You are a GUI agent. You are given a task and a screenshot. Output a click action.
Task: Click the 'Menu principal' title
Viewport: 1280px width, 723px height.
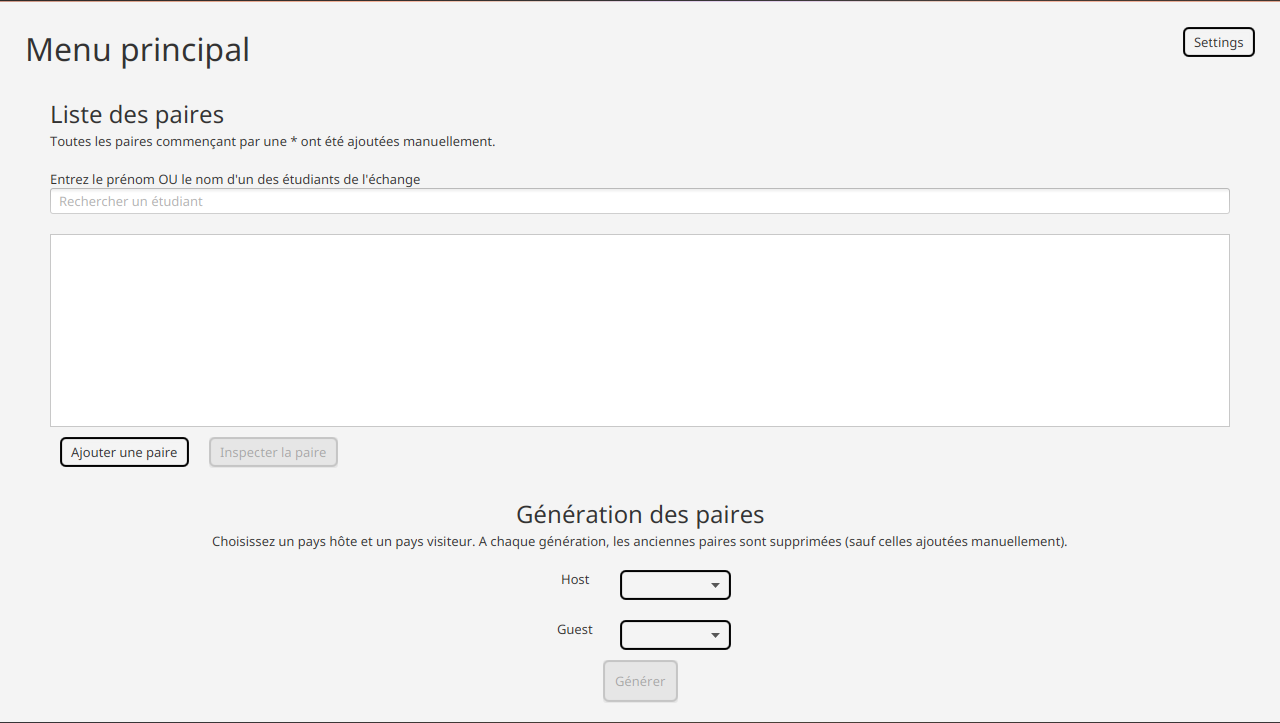click(x=137, y=49)
